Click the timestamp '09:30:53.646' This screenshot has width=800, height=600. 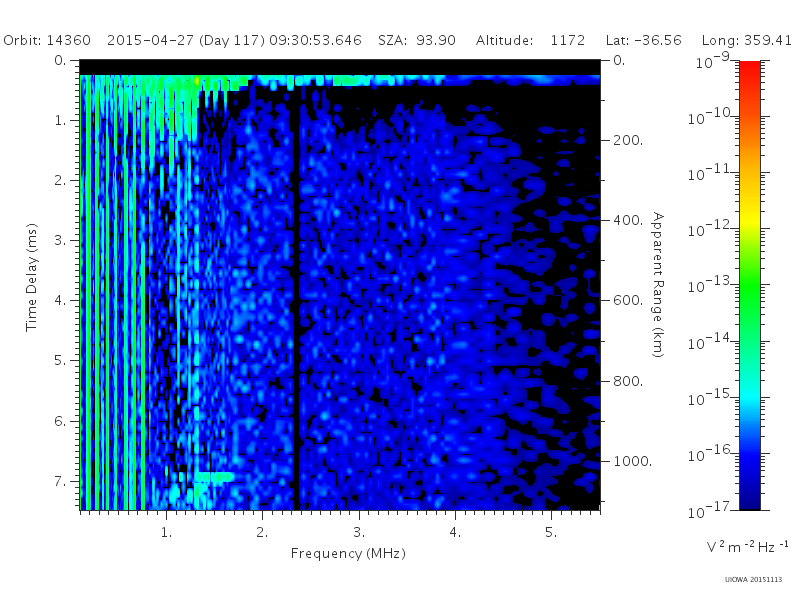point(315,40)
